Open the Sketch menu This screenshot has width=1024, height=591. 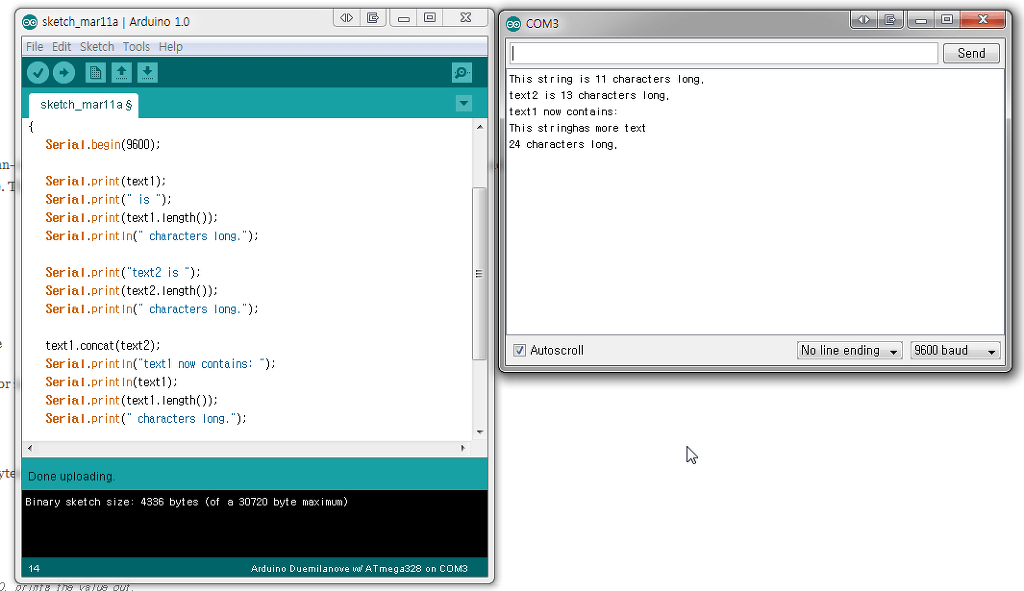coord(97,46)
